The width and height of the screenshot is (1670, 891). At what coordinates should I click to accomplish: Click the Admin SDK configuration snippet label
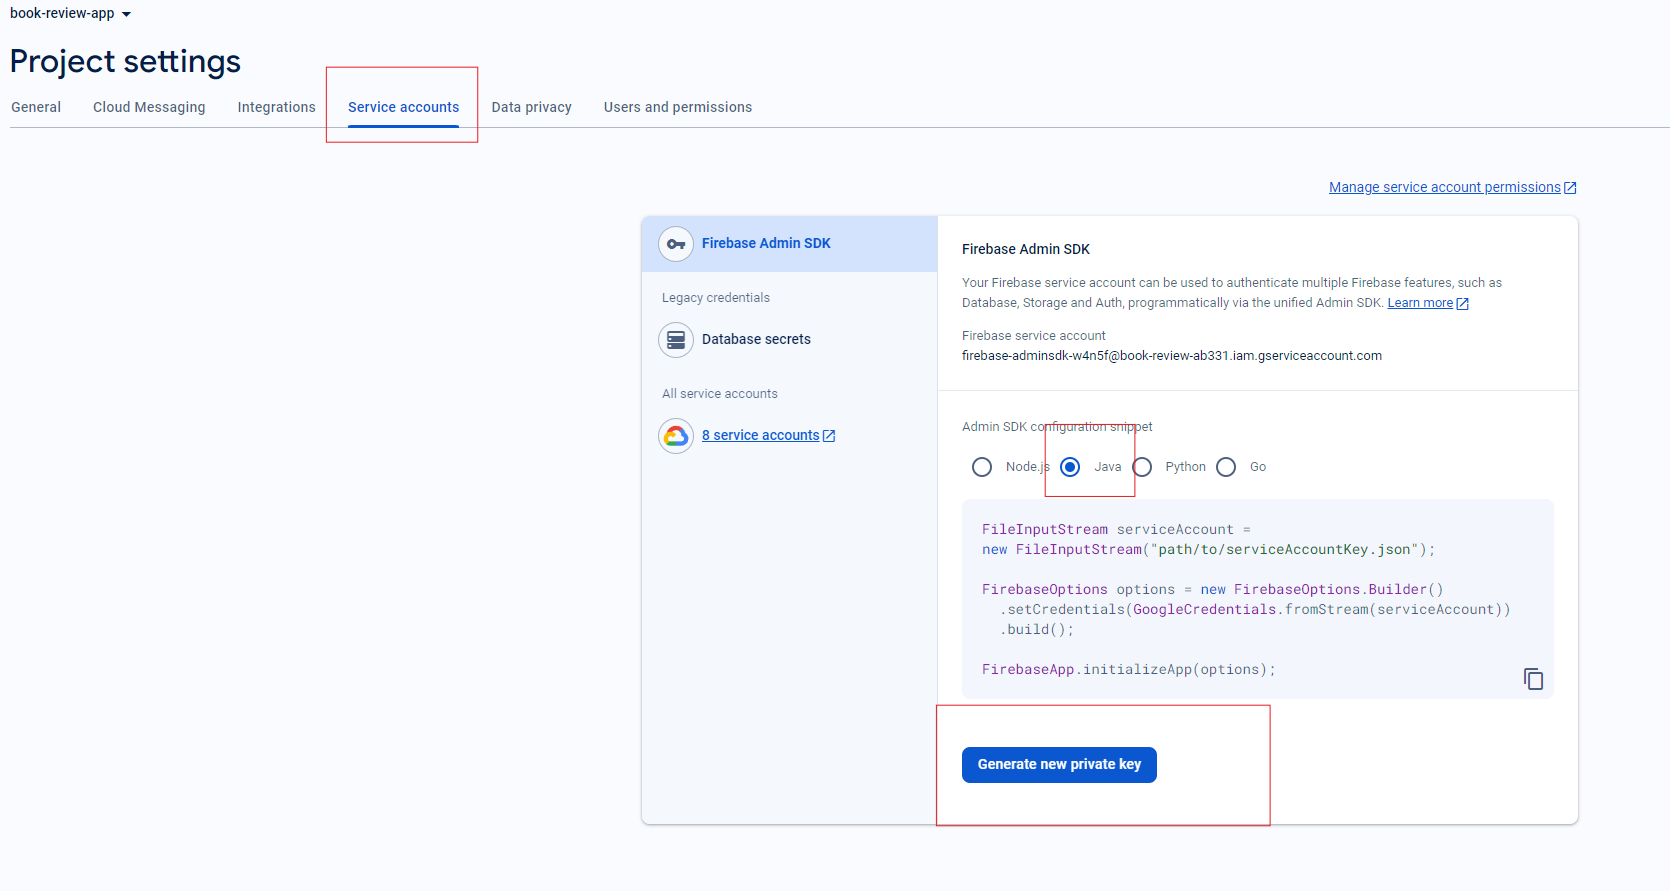tap(1057, 427)
